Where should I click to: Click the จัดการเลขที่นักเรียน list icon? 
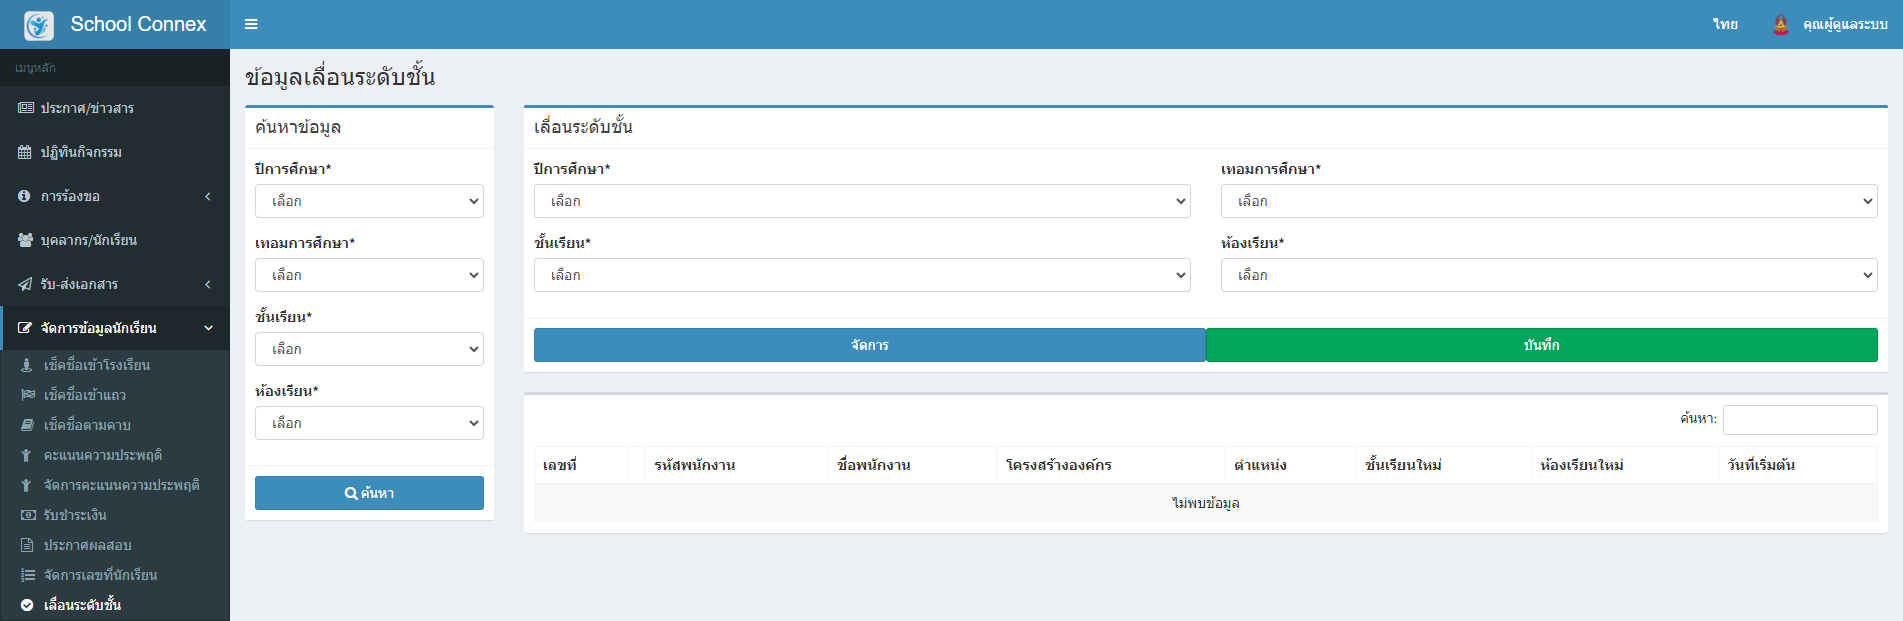(x=28, y=575)
